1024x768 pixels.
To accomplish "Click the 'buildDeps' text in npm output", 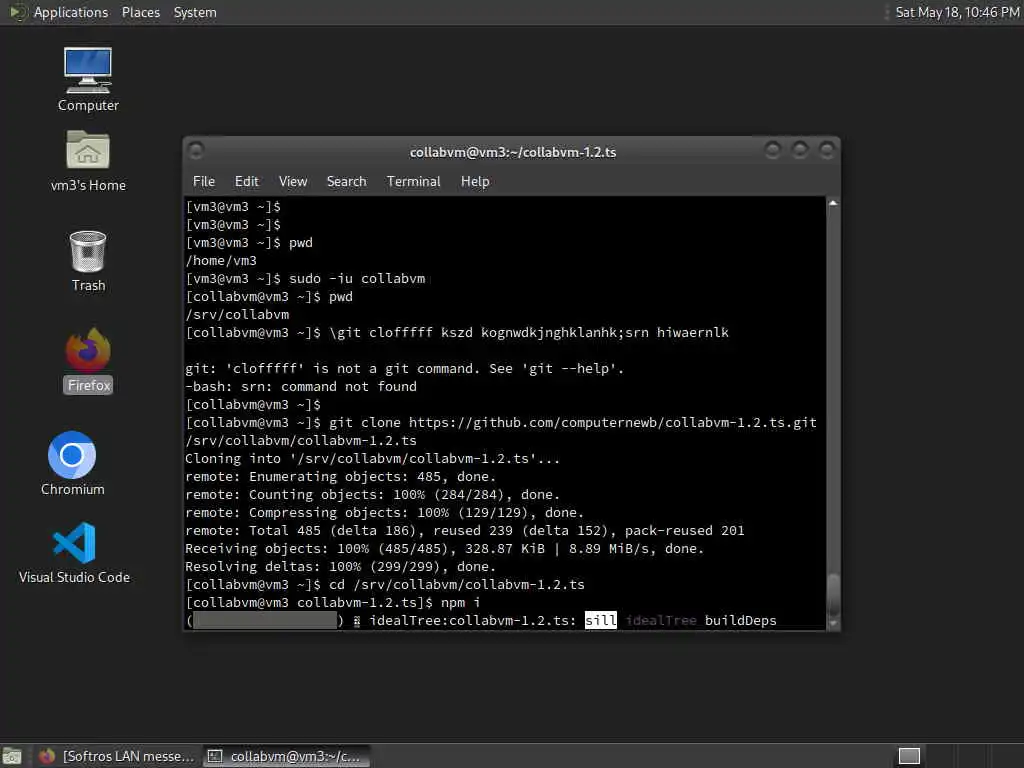I will 741,620.
